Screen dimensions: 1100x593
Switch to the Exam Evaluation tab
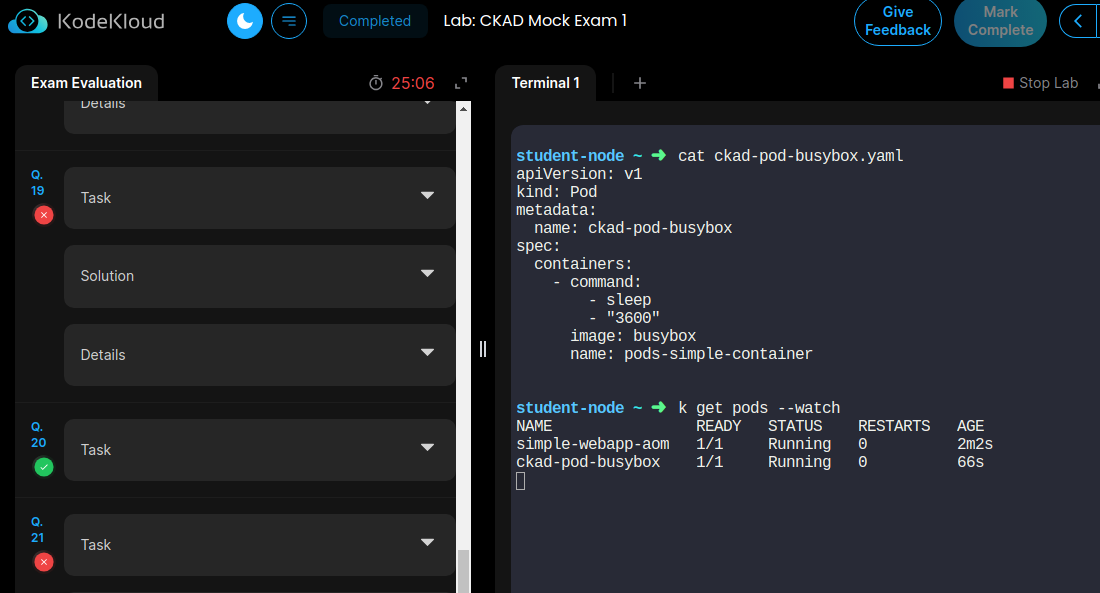(x=86, y=83)
